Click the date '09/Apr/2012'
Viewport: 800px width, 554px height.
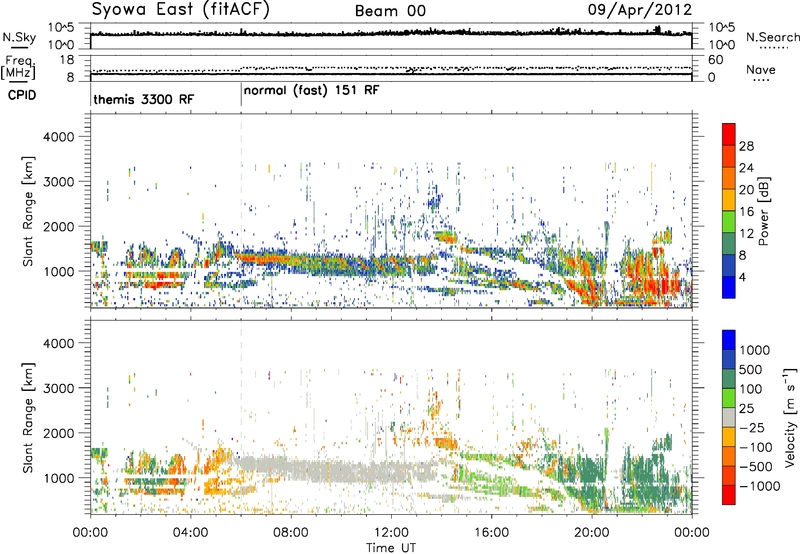[x=640, y=10]
